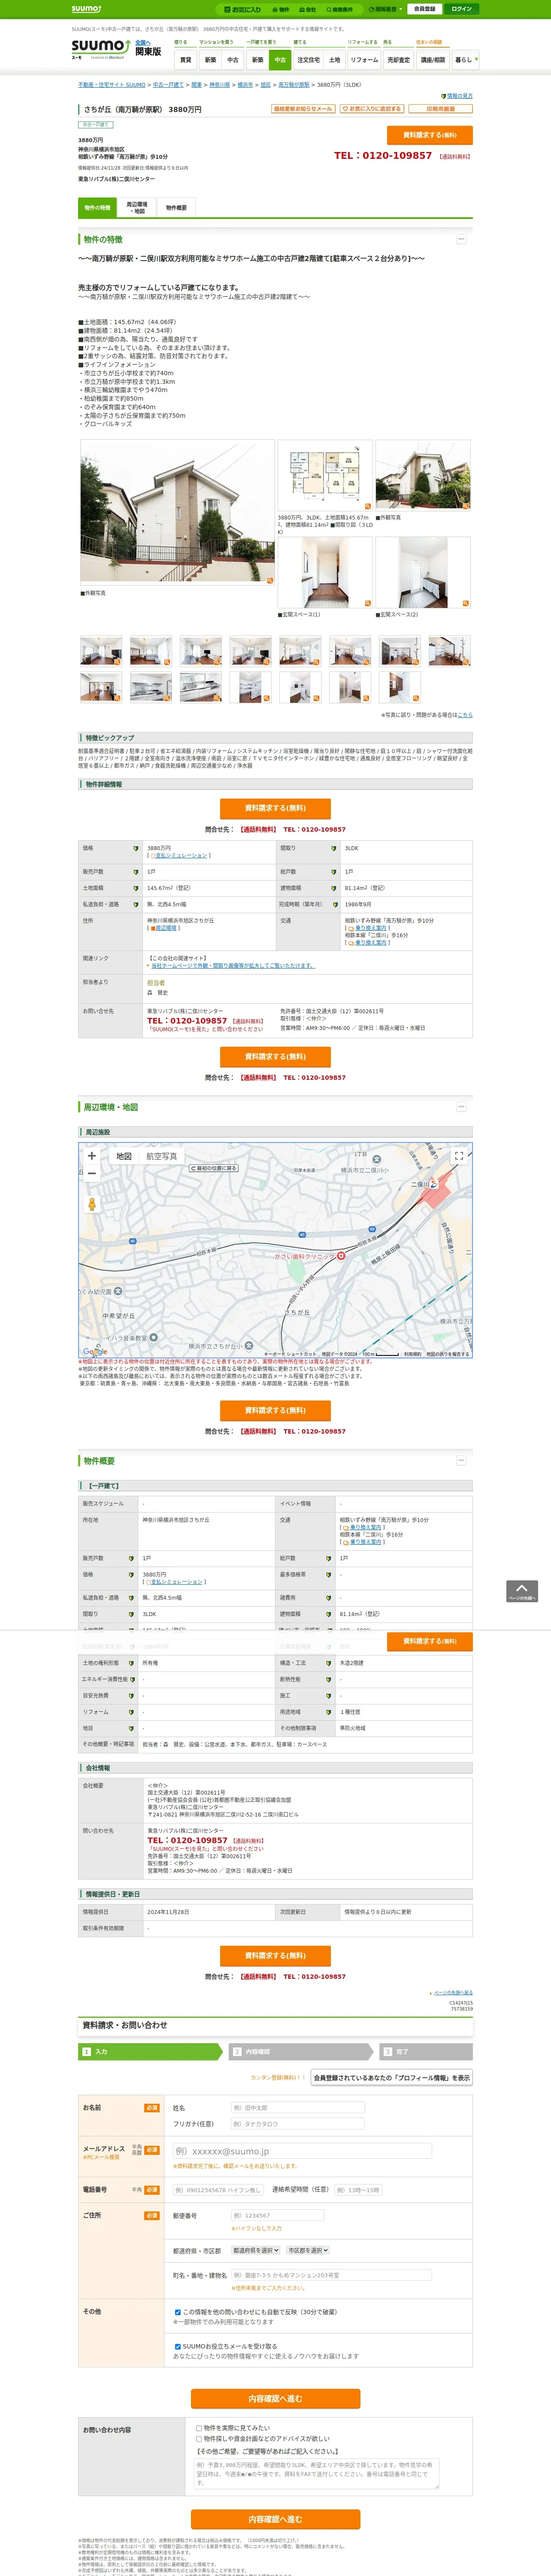Click お気に入りに追加する button

[x=372, y=109]
